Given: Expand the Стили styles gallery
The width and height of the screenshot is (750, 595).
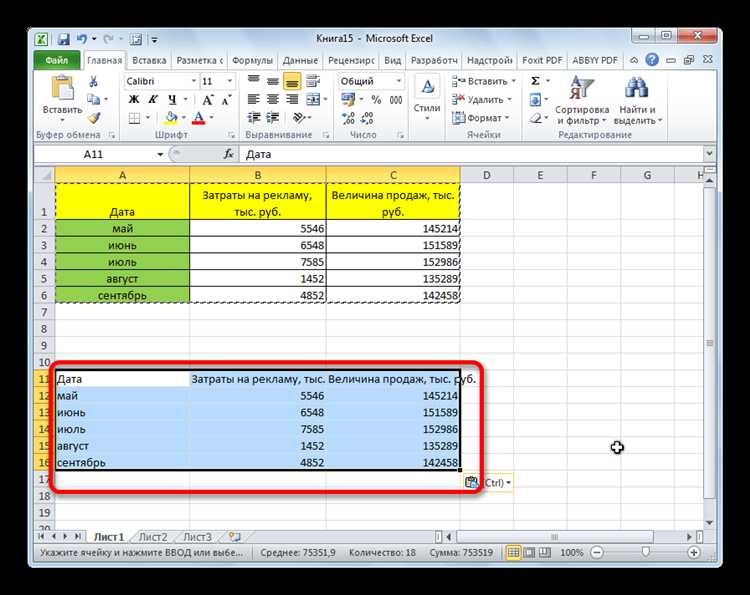Looking at the screenshot, I should (427, 98).
